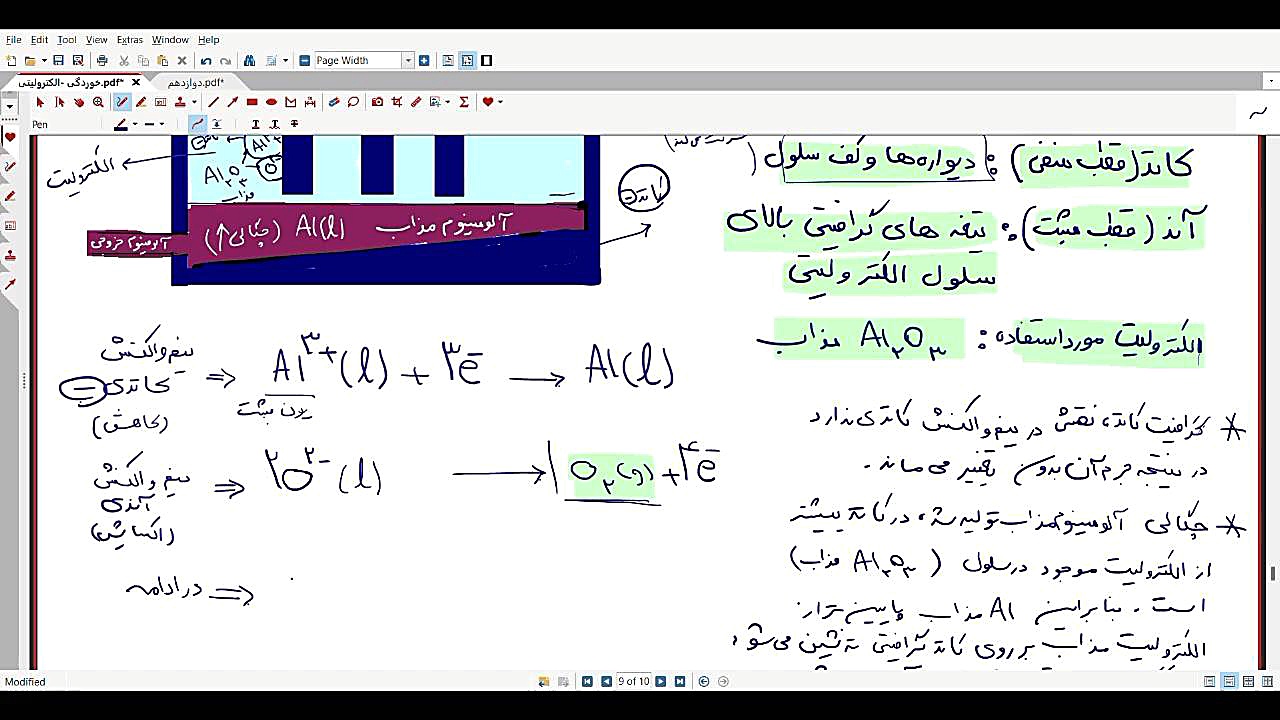Close the active الکترولیتی pdf tab
The width and height of the screenshot is (1280, 720).
[x=137, y=82]
